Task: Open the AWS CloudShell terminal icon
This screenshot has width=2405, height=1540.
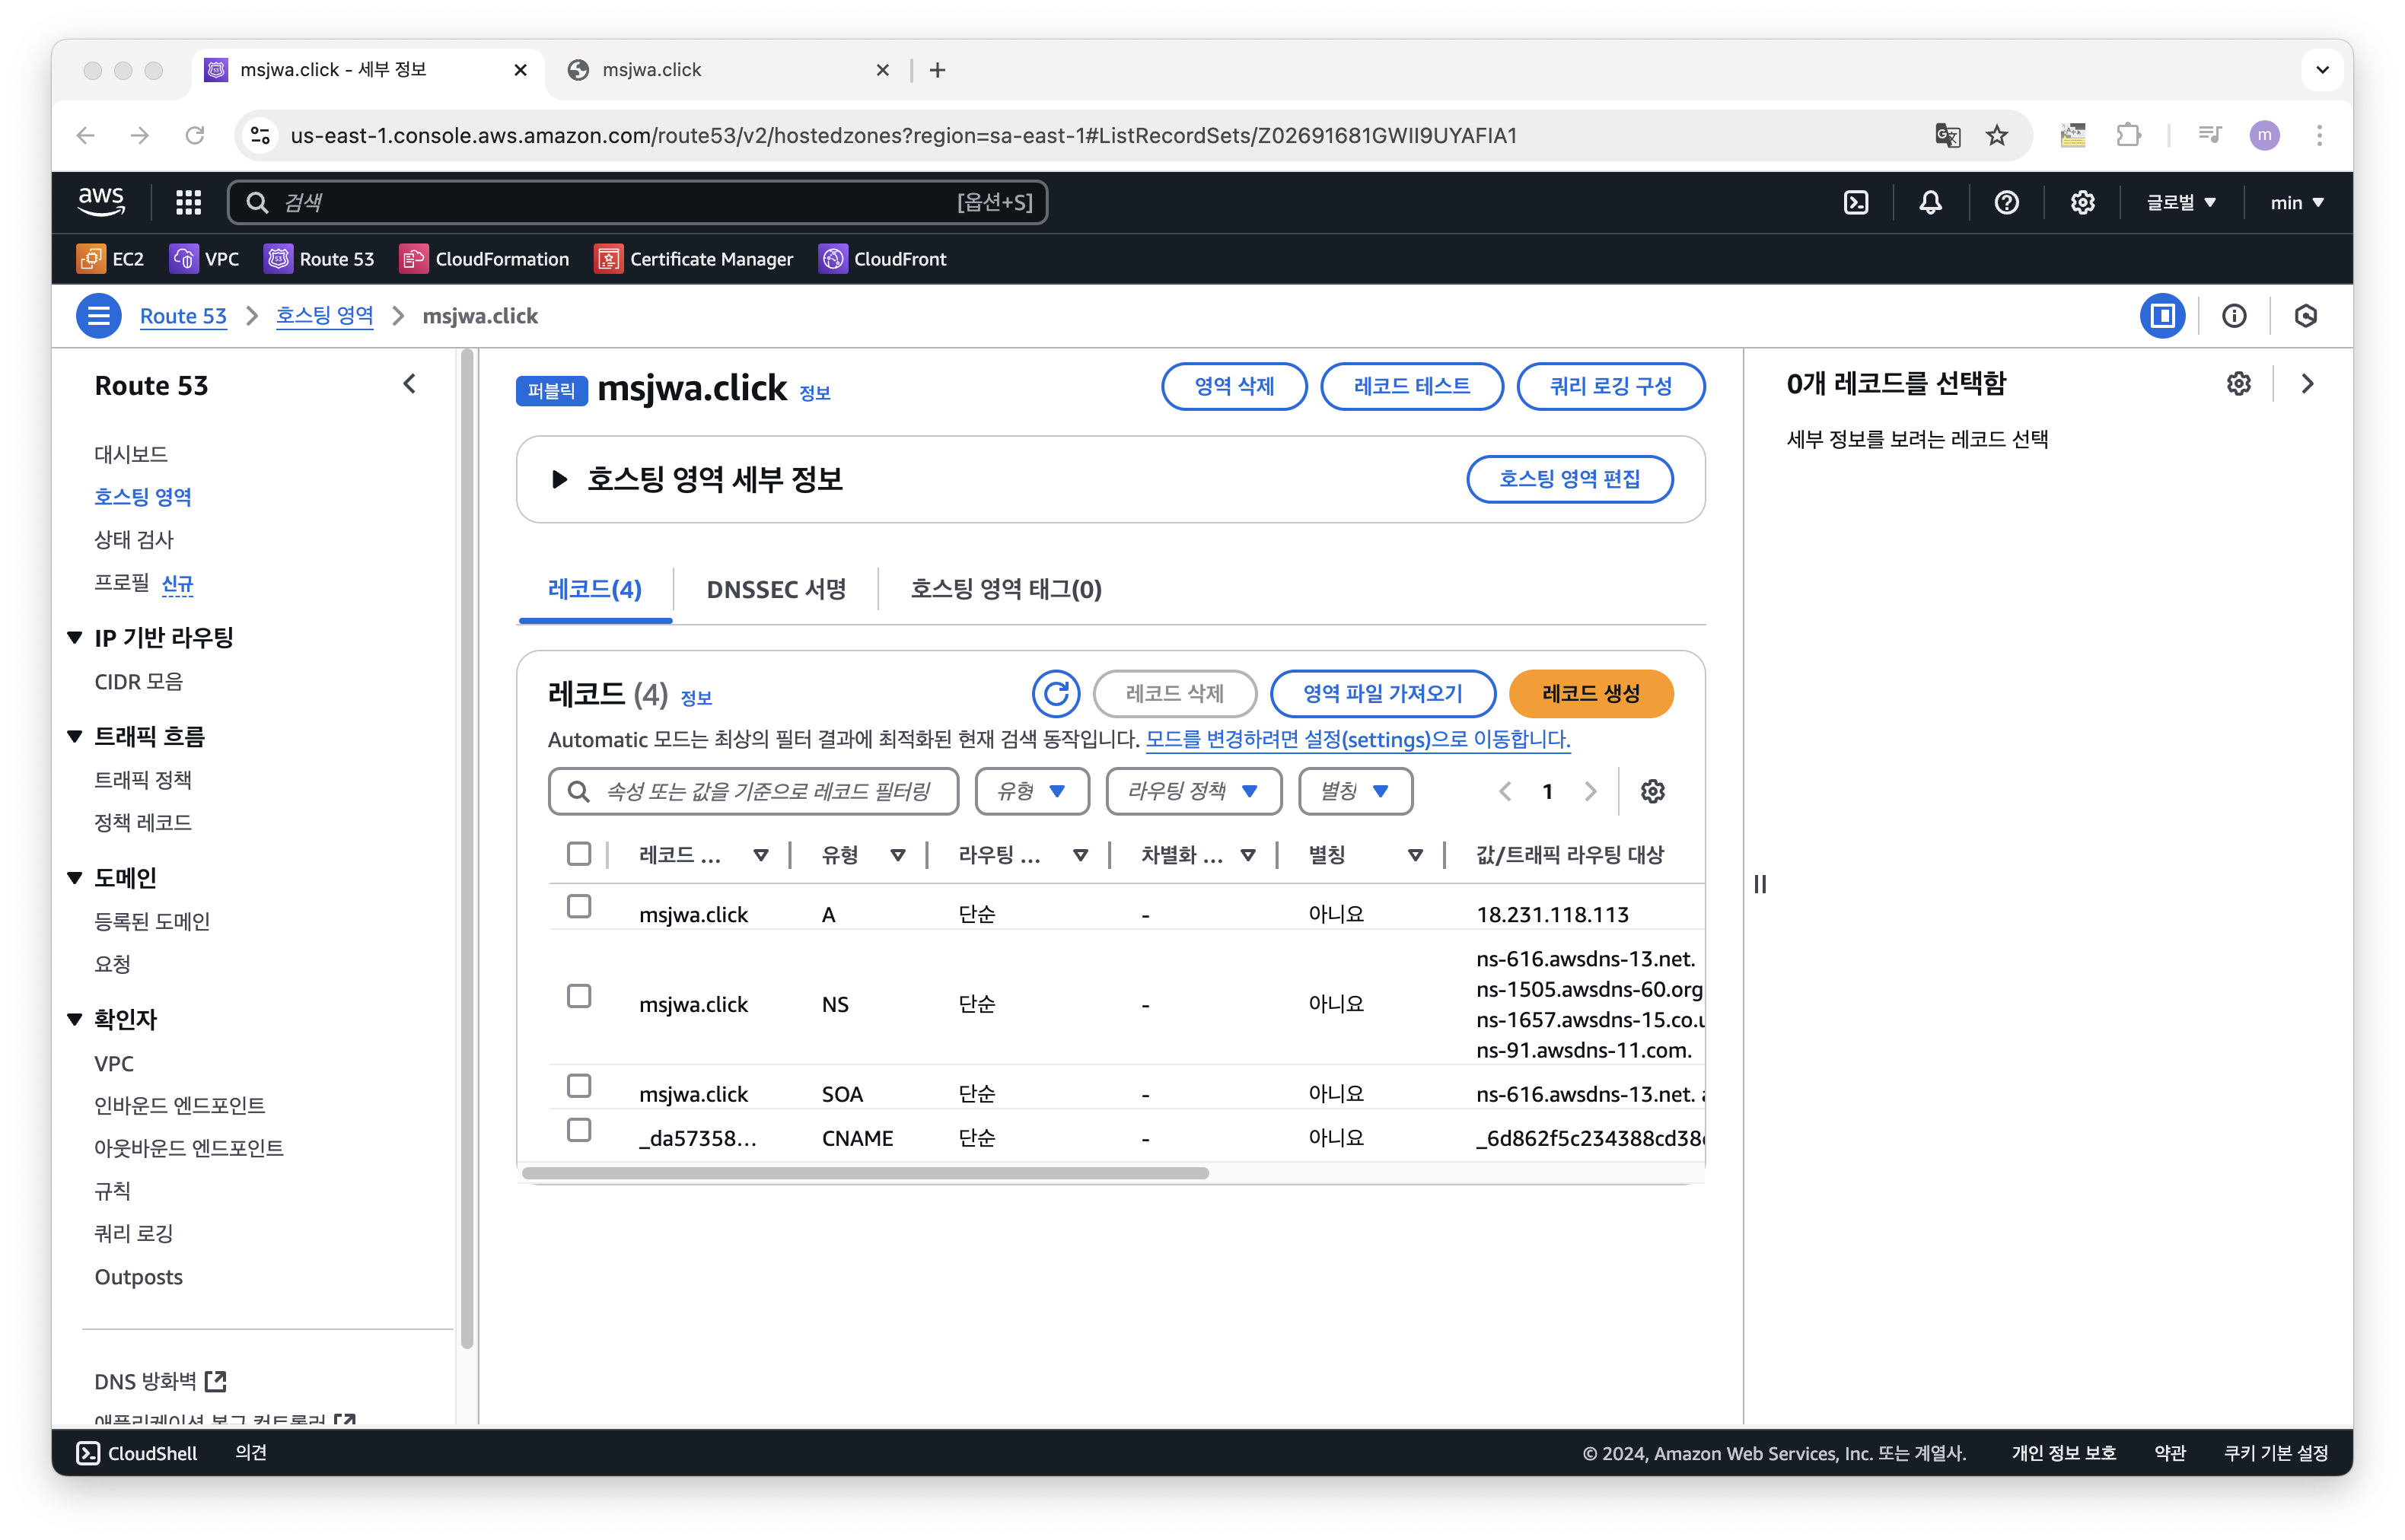Action: (x=1856, y=203)
